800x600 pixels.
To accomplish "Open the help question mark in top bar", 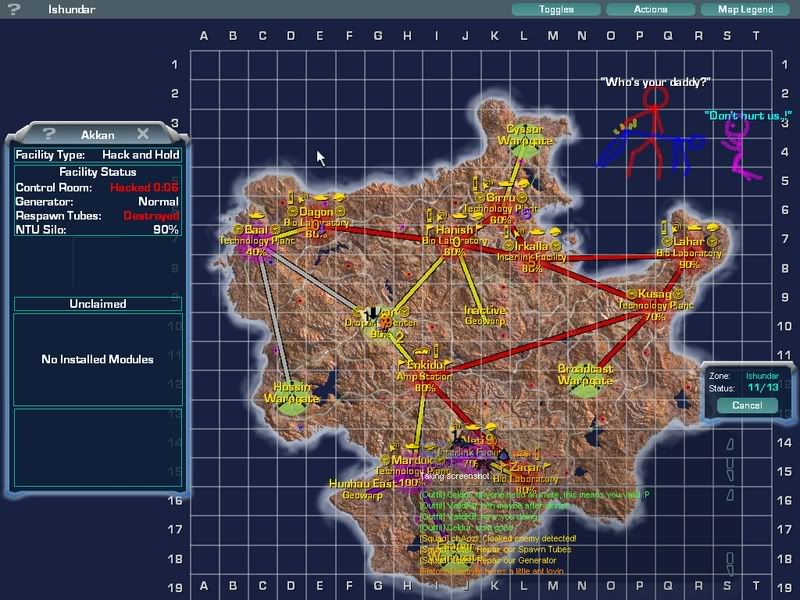I will point(14,9).
